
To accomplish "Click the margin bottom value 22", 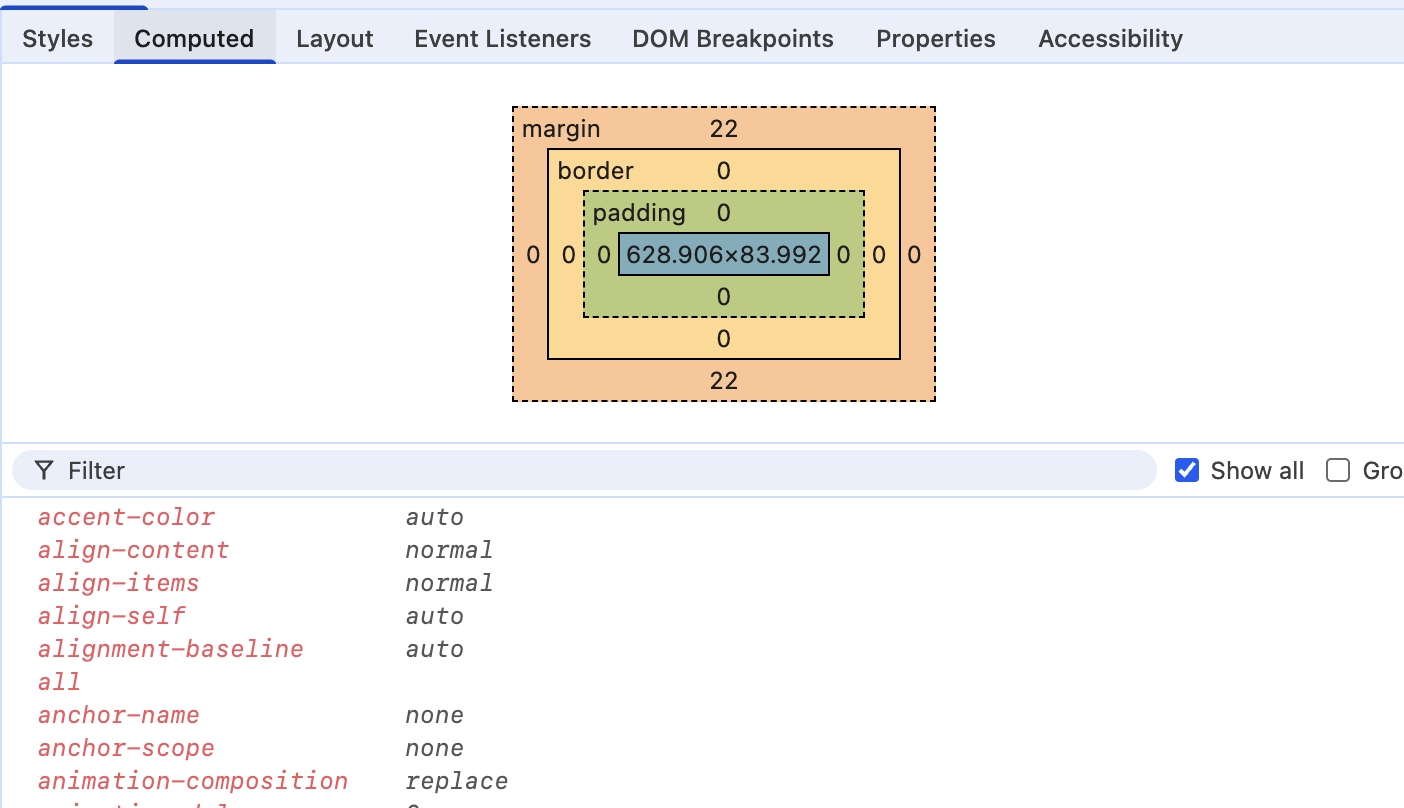I will pyautogui.click(x=723, y=380).
